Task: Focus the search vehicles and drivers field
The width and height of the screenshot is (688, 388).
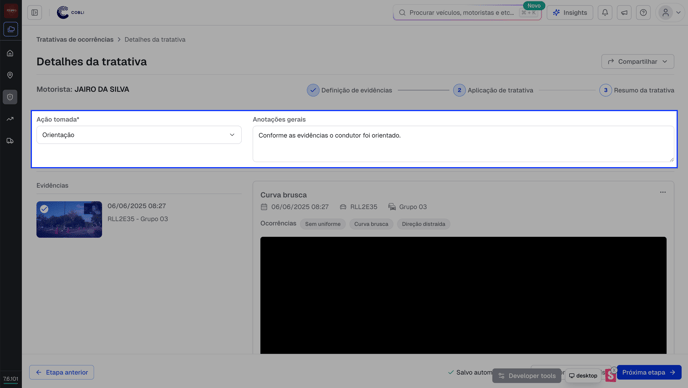Action: [x=467, y=13]
